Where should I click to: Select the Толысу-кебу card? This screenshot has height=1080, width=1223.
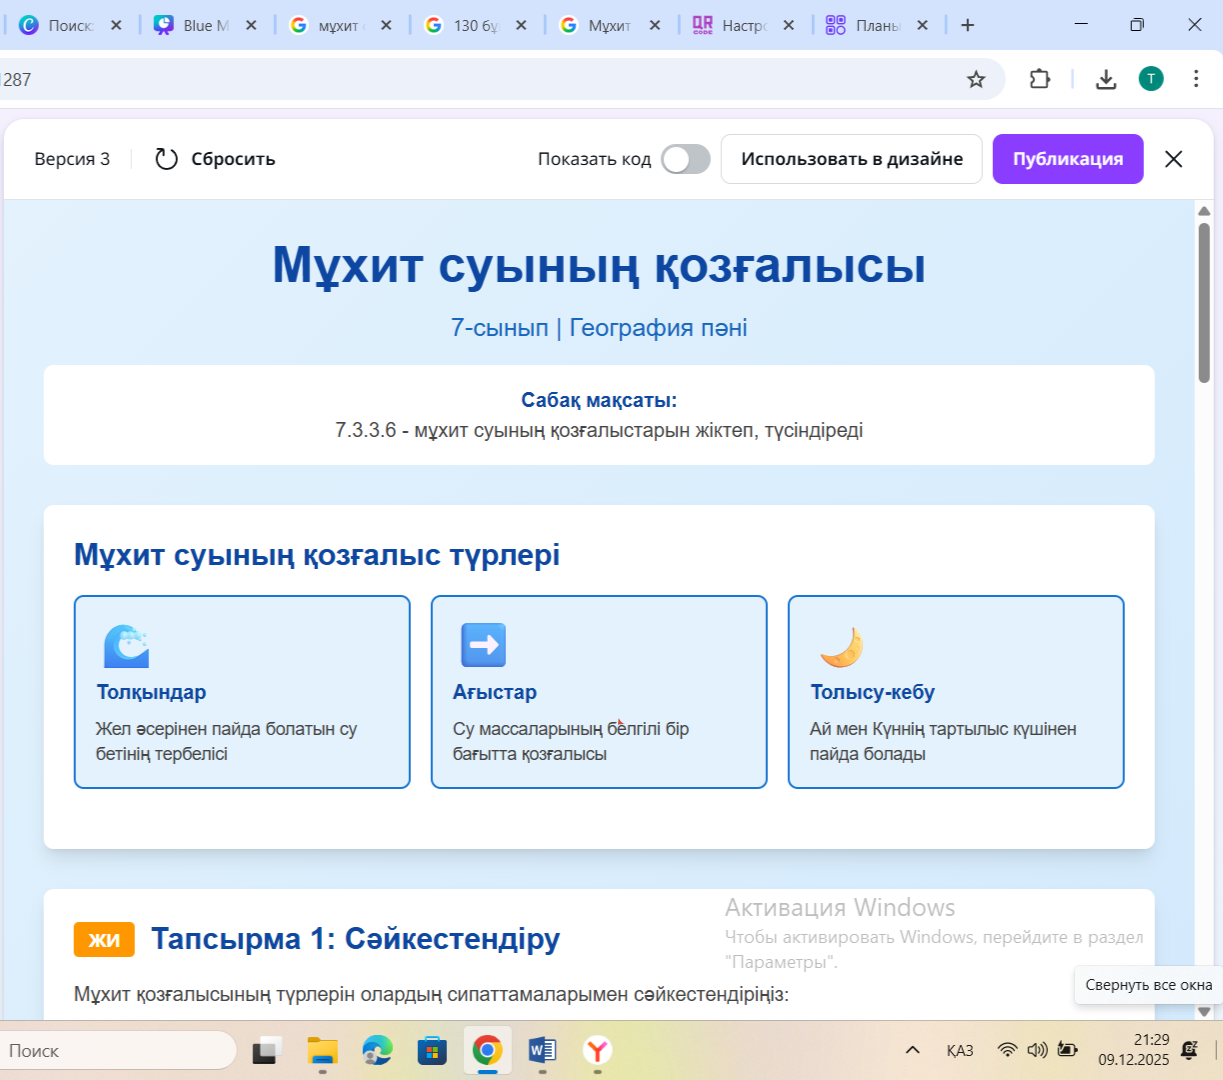[956, 692]
